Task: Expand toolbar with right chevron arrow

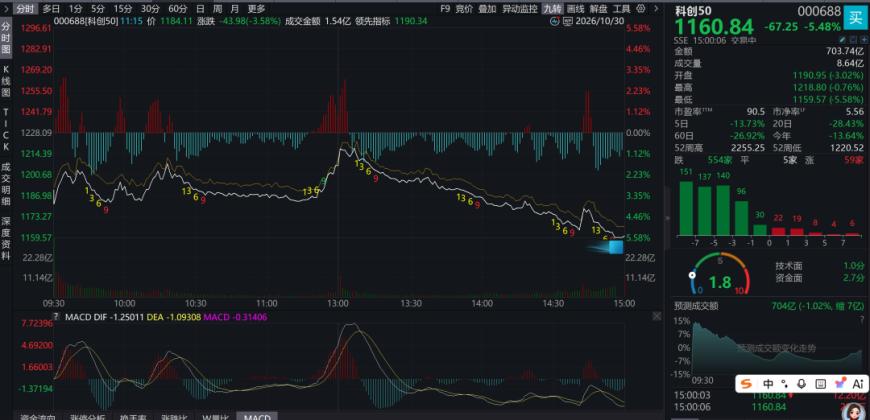Action: pos(656,9)
